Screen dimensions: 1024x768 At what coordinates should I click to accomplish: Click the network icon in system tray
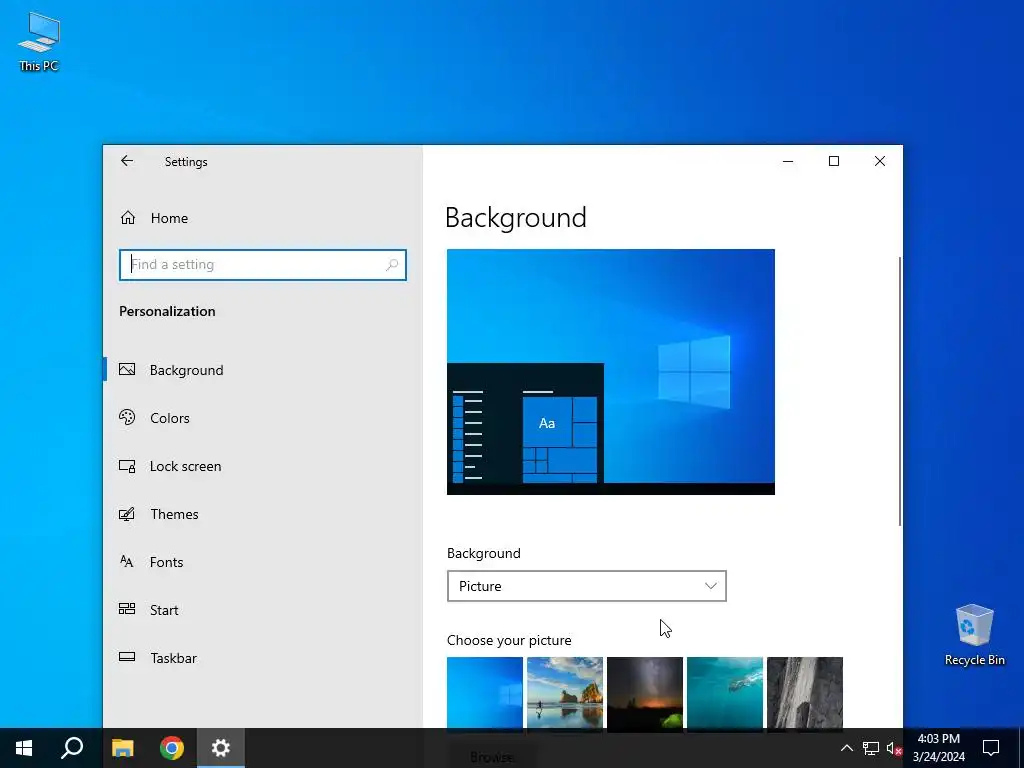point(871,748)
